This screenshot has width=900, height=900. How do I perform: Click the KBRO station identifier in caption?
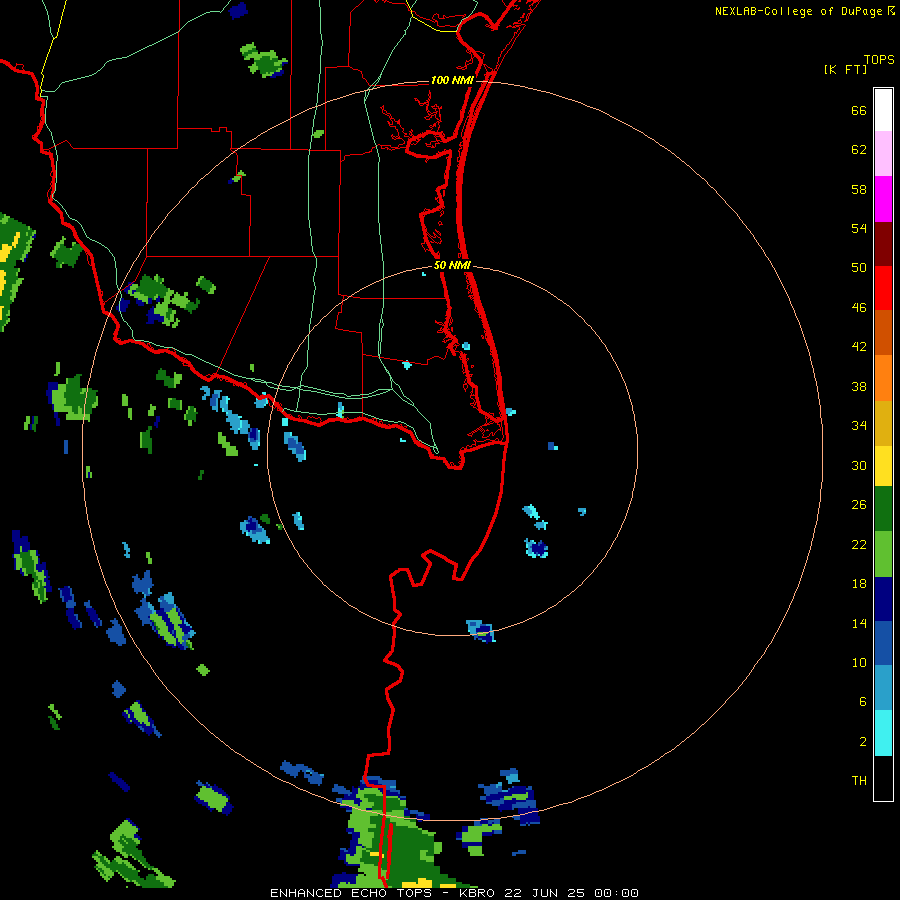(x=476, y=893)
